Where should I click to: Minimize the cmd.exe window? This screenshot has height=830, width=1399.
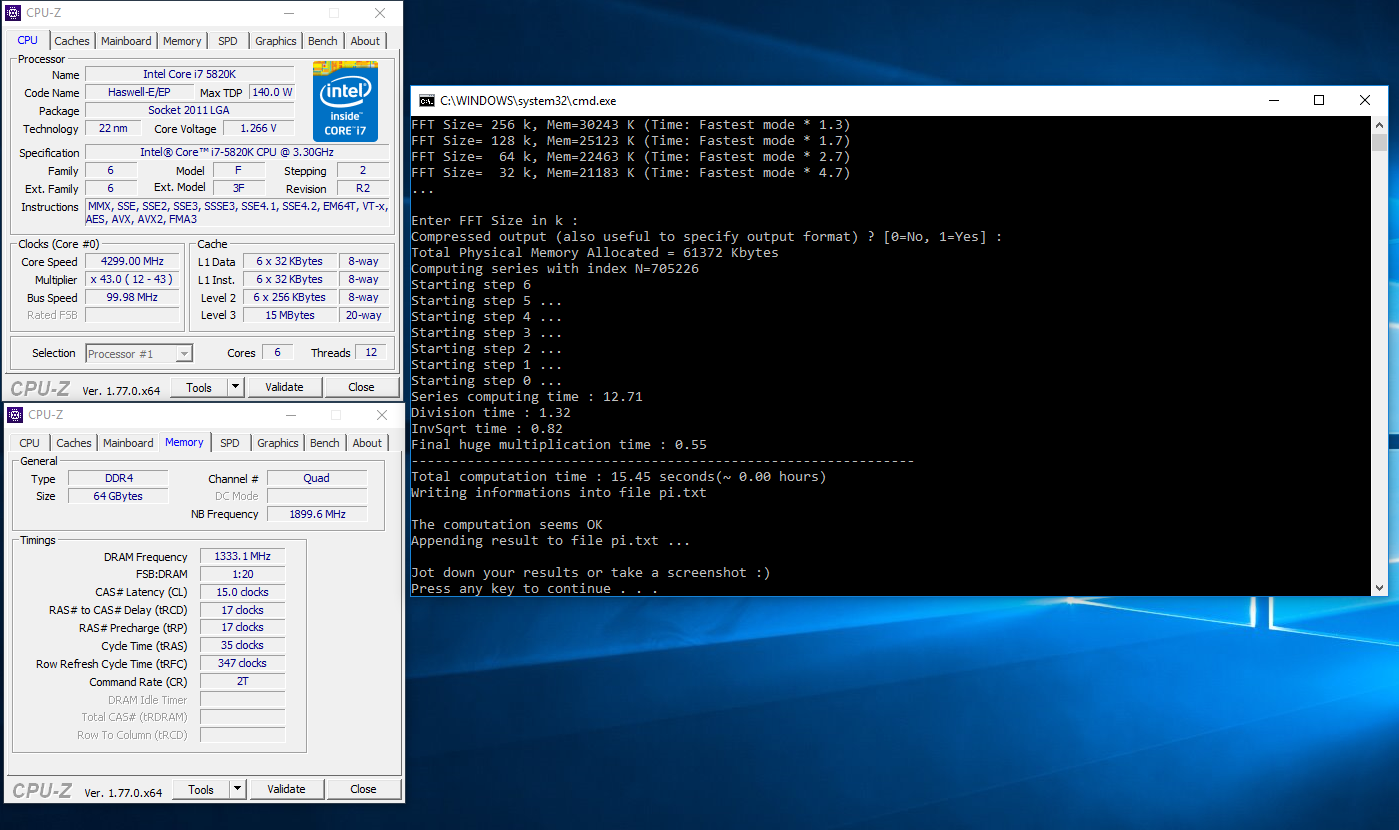pos(1273,100)
